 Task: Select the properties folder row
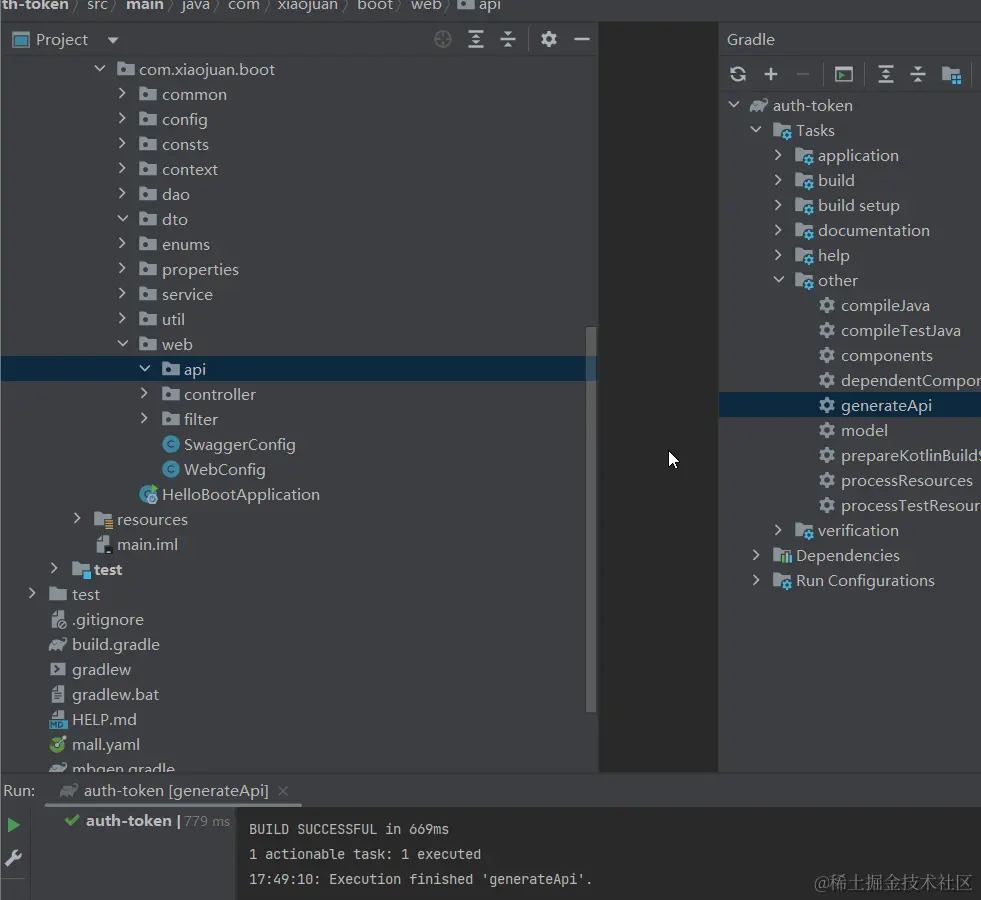298,270
